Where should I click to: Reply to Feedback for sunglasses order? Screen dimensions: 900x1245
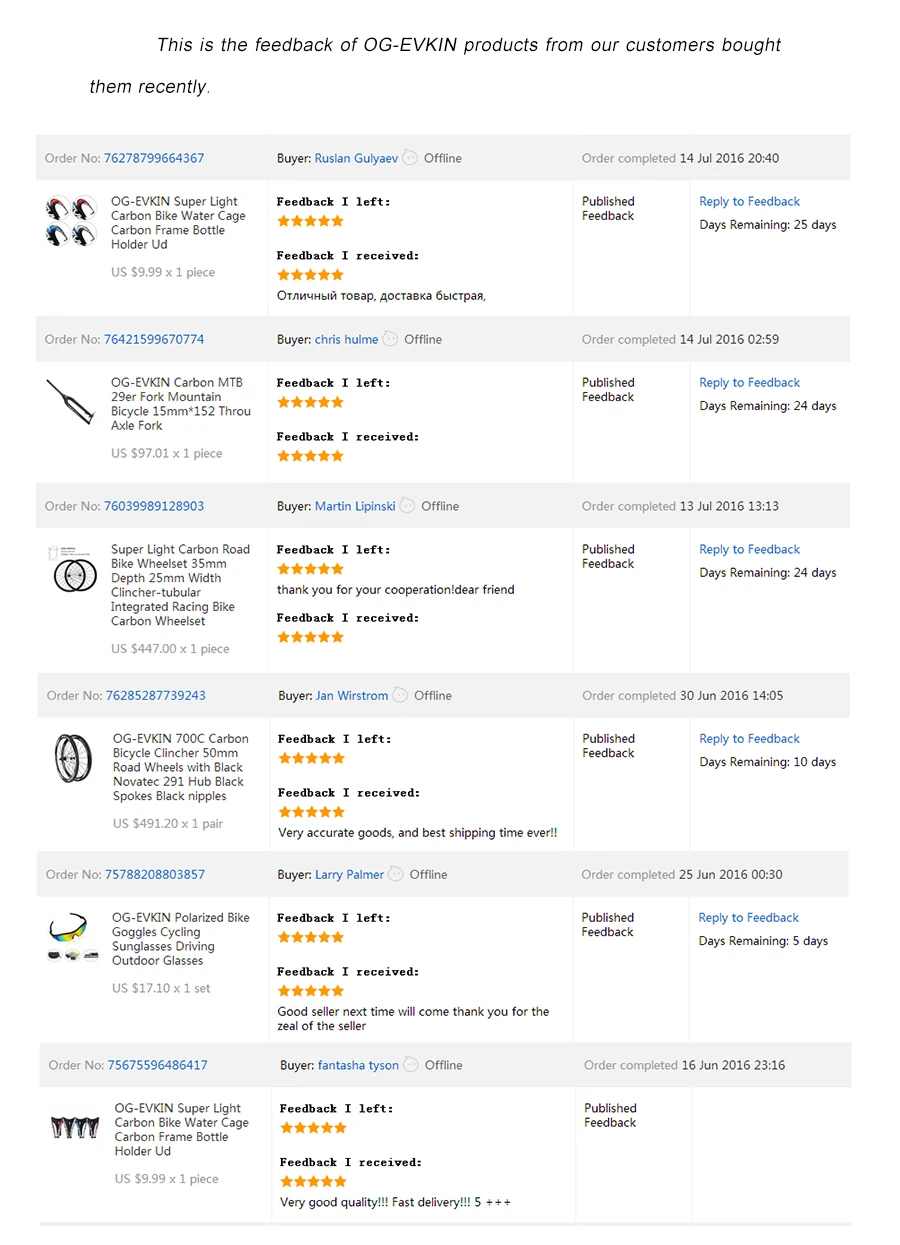(748, 917)
